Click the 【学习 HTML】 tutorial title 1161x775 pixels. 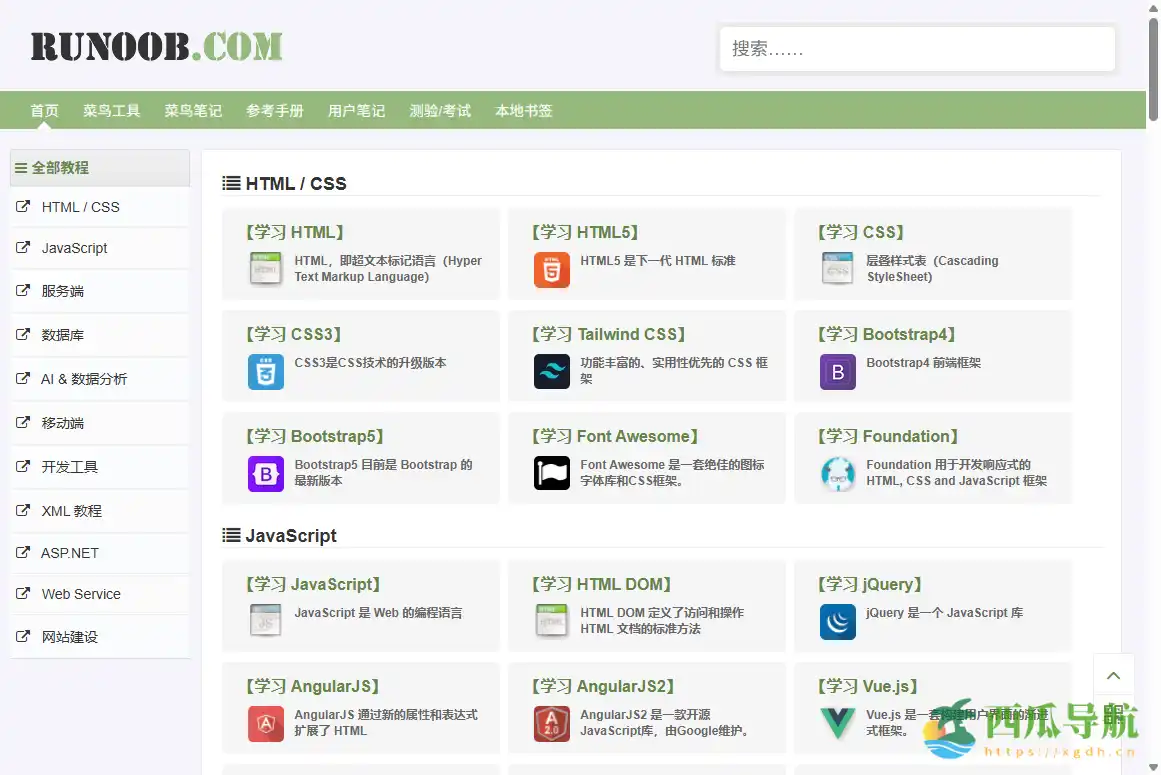[x=294, y=232]
